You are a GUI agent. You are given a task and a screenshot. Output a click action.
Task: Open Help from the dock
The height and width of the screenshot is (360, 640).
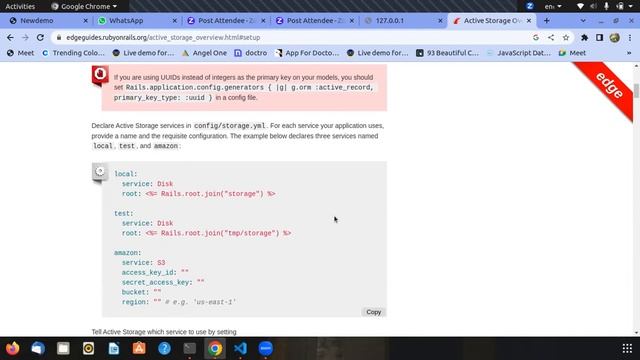pyautogui.click(x=164, y=348)
